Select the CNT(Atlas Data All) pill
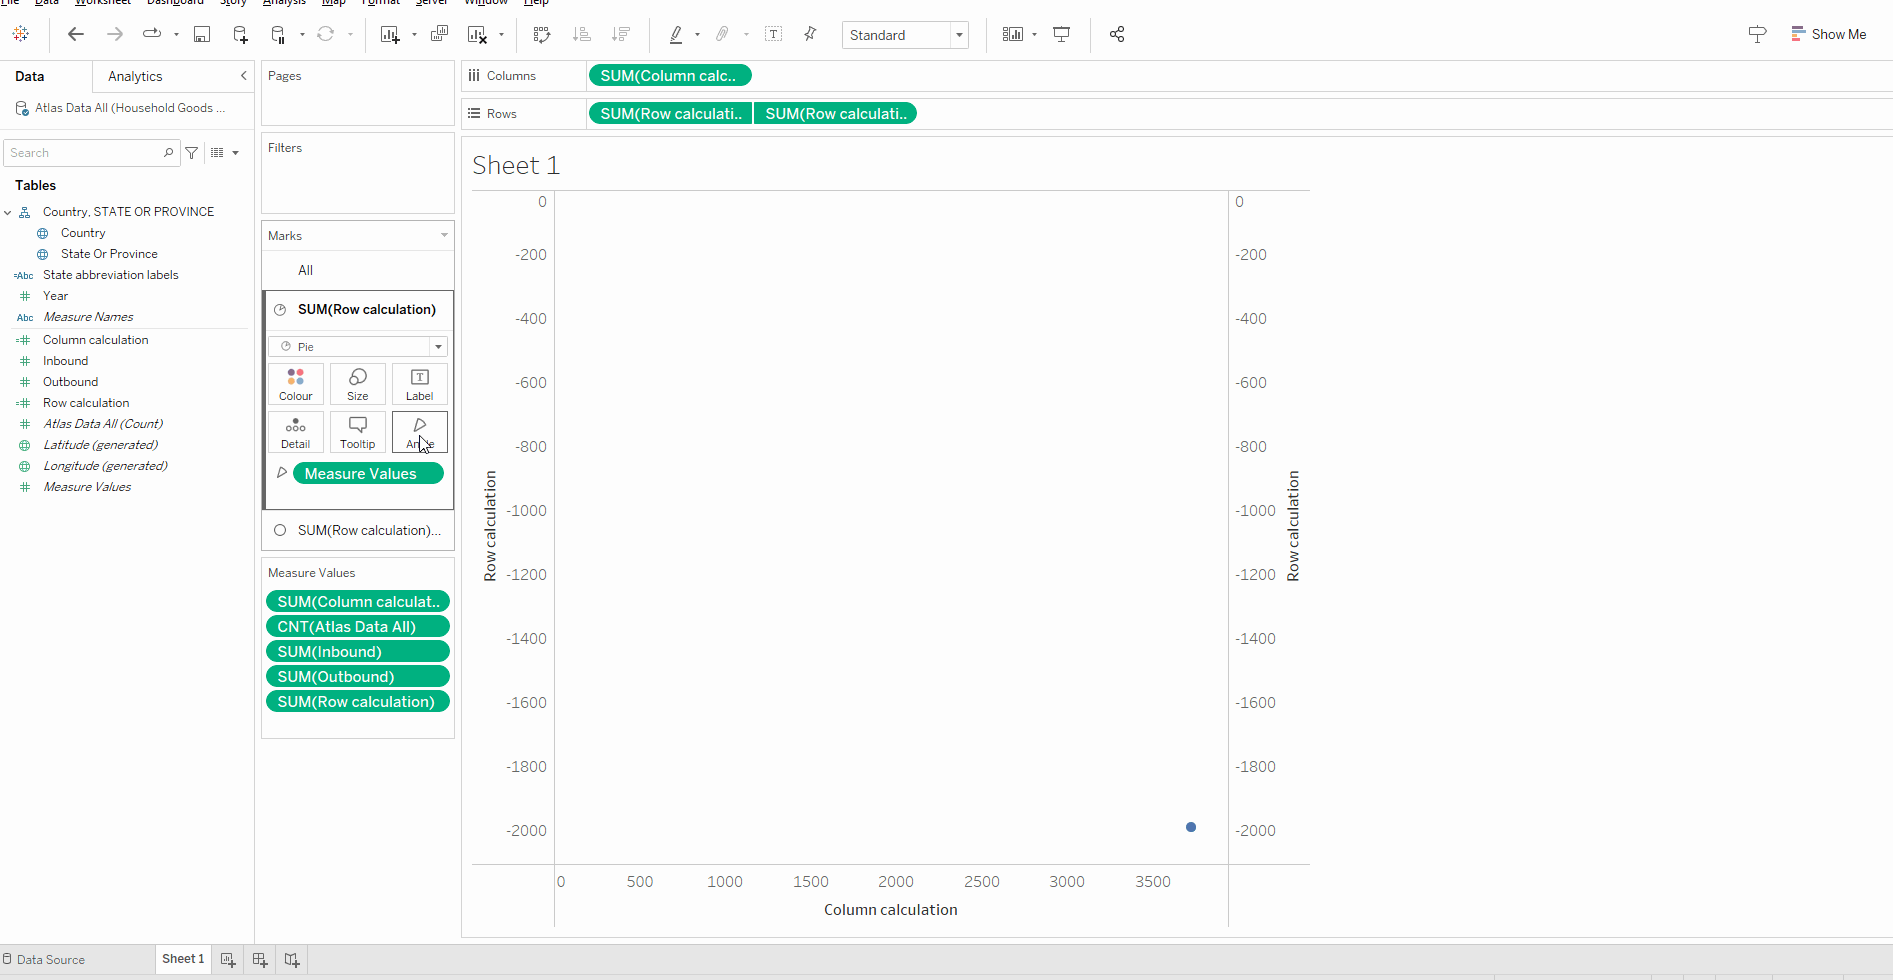This screenshot has height=980, width=1893. coord(358,627)
